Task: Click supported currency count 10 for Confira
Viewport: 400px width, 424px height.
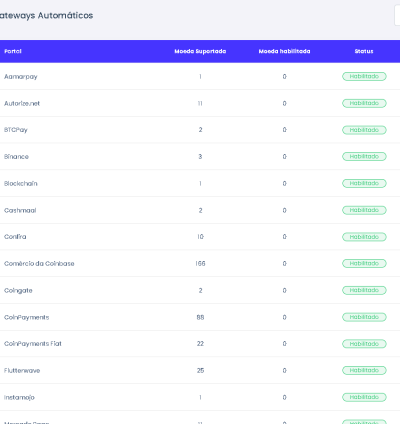Action: point(200,237)
